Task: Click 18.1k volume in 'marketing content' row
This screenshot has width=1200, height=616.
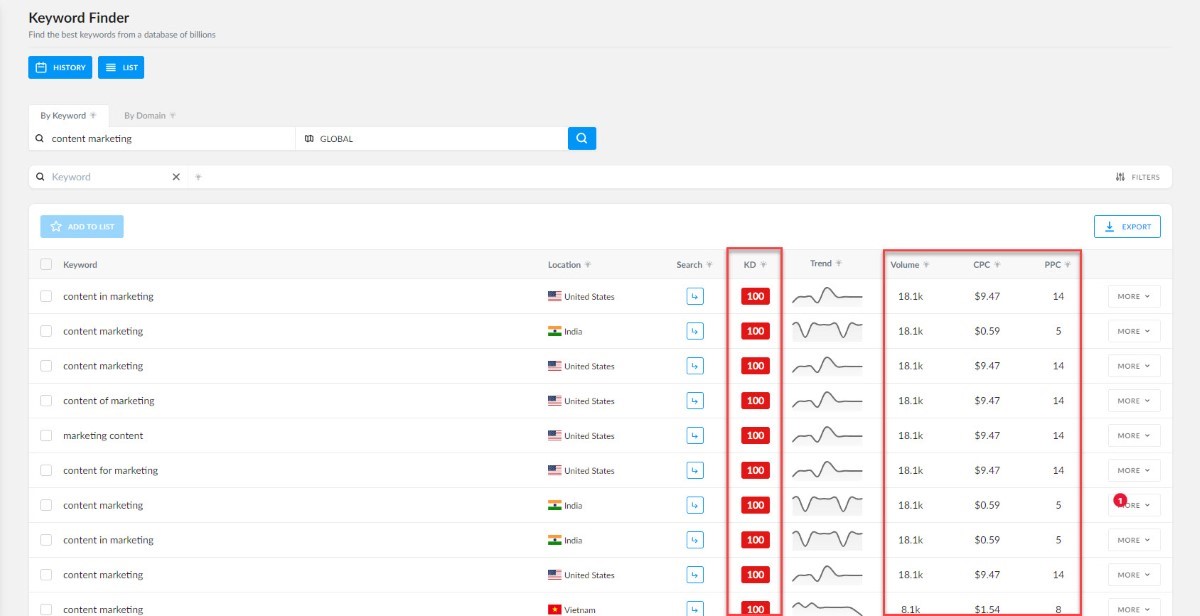Action: 910,436
